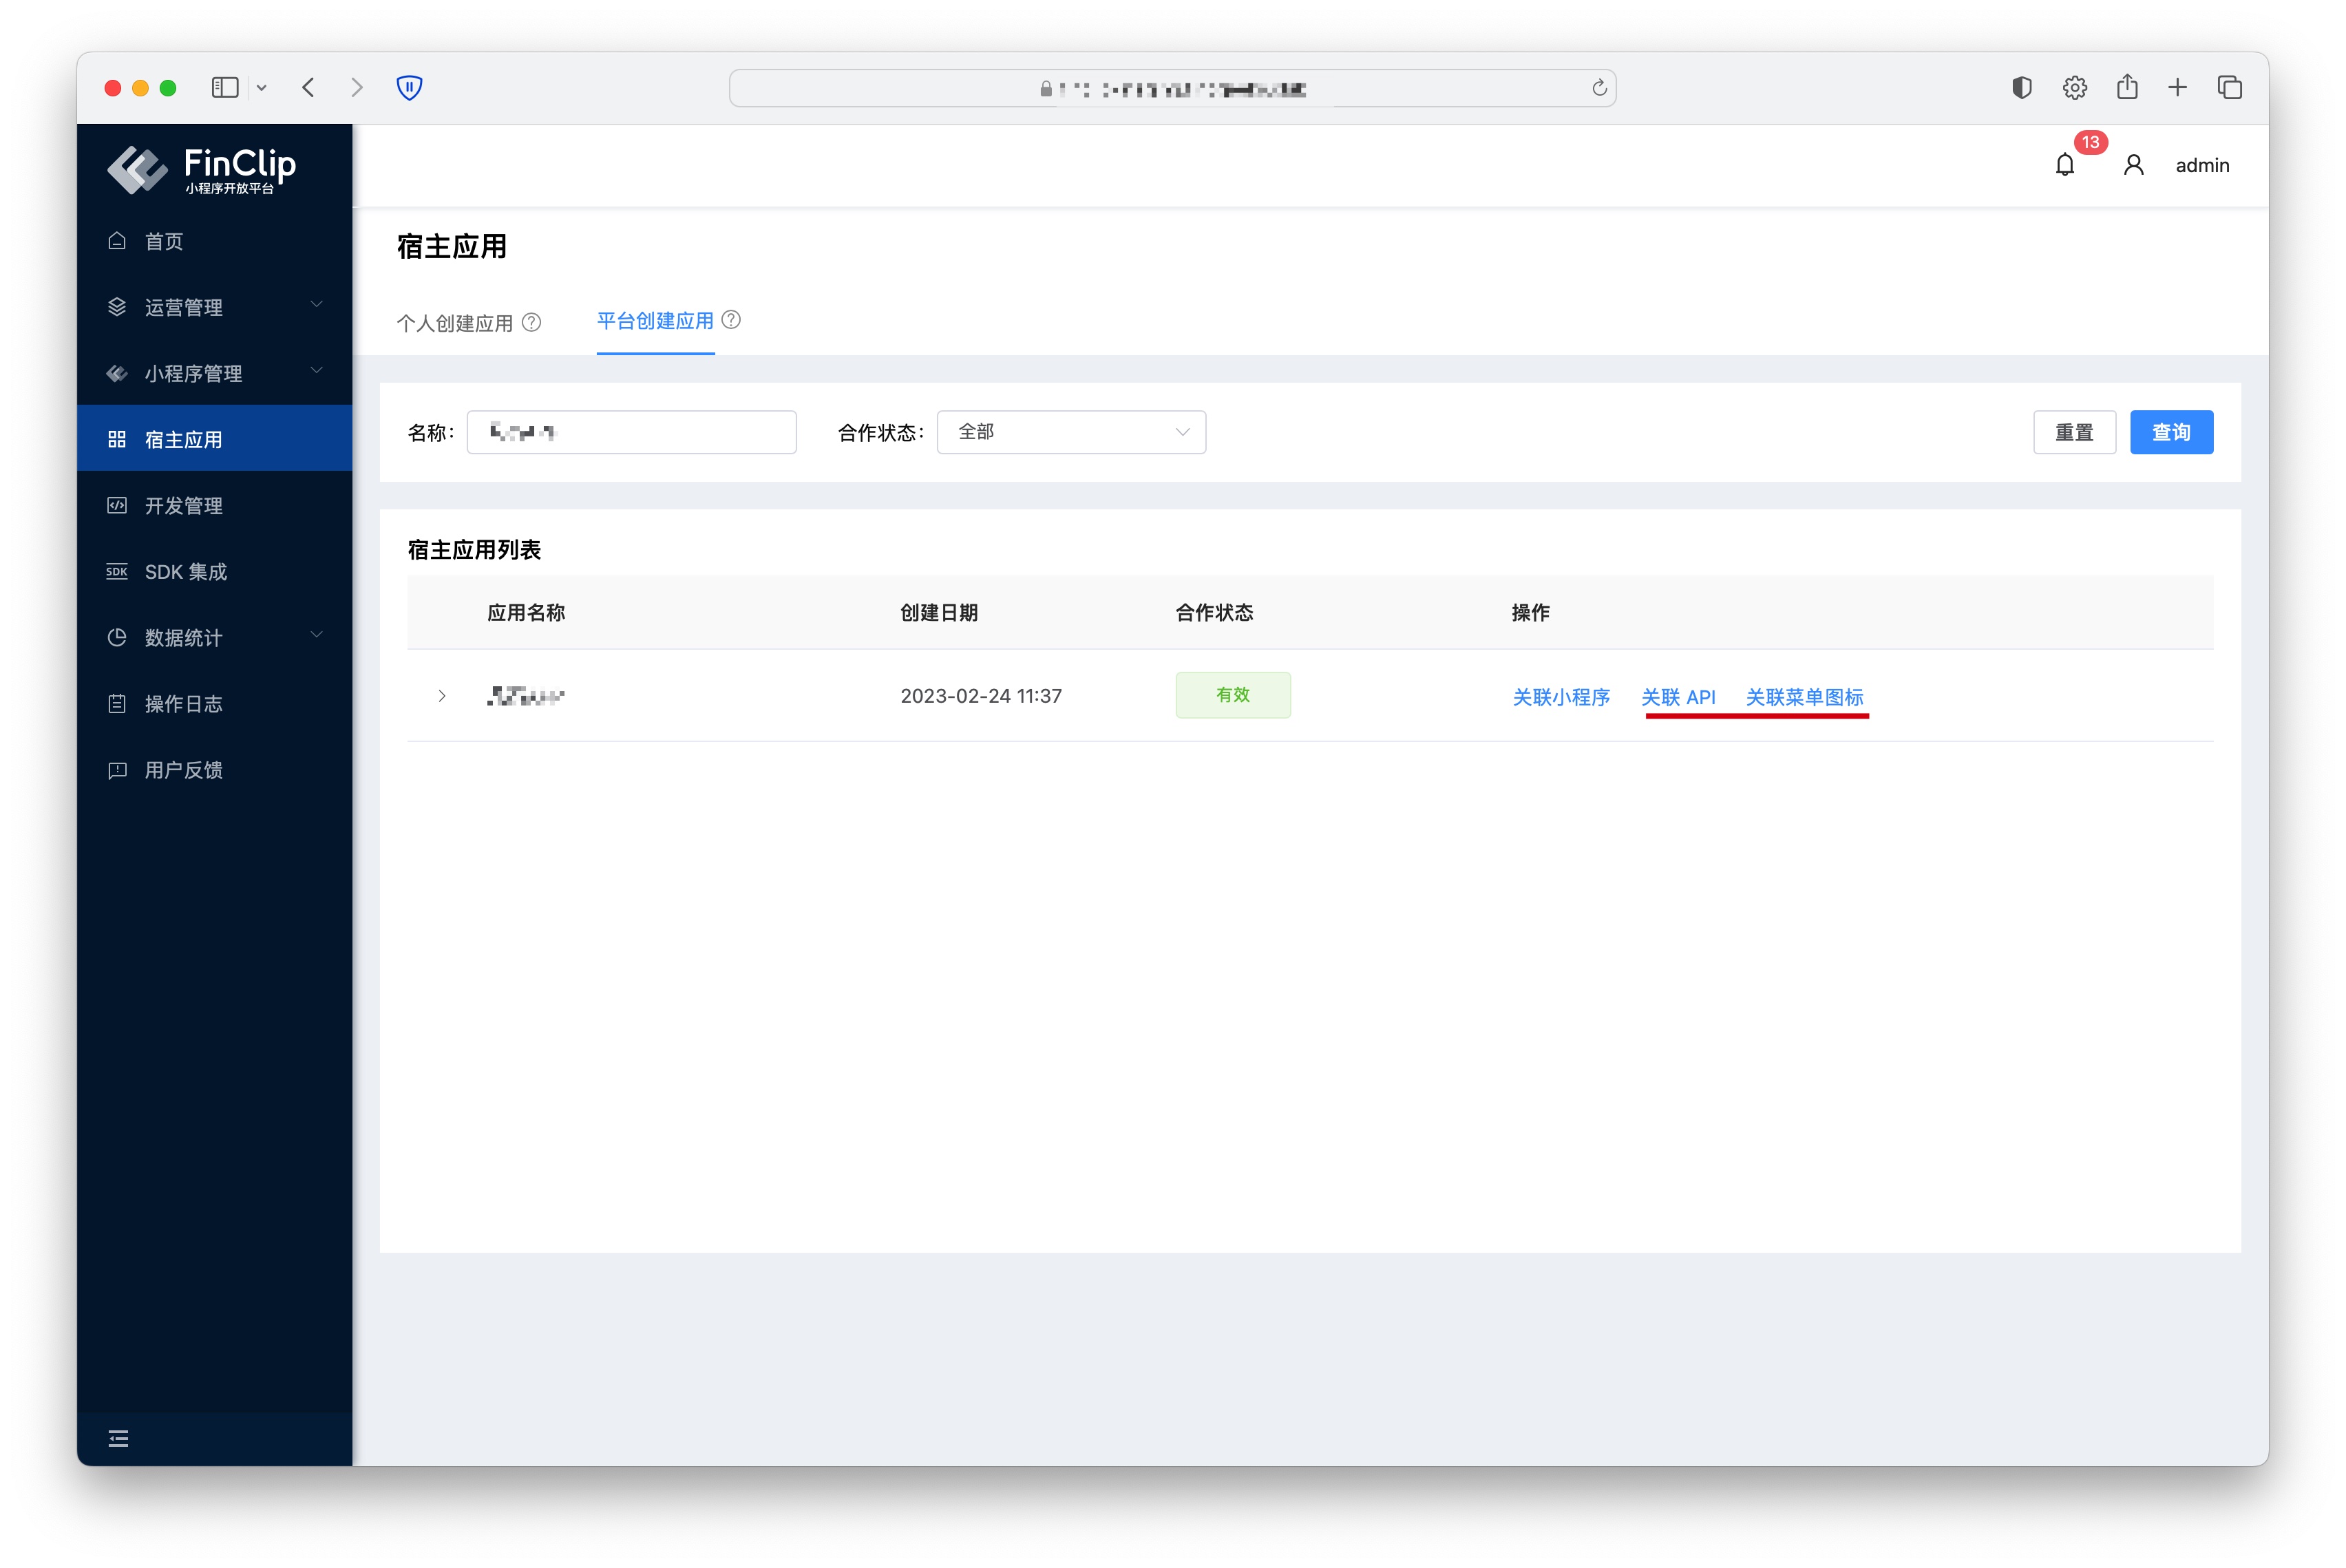The width and height of the screenshot is (2346, 1568).
Task: Expand the application row in the table
Action: (x=441, y=696)
